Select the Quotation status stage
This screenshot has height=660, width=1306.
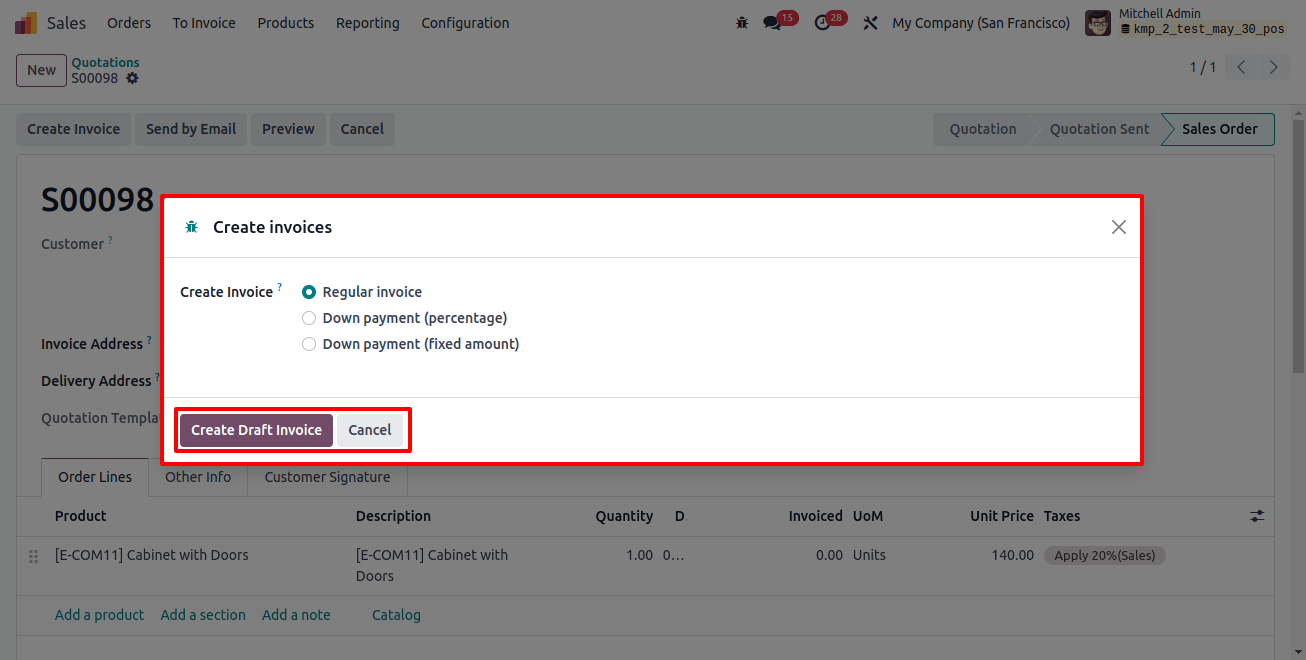[983, 129]
